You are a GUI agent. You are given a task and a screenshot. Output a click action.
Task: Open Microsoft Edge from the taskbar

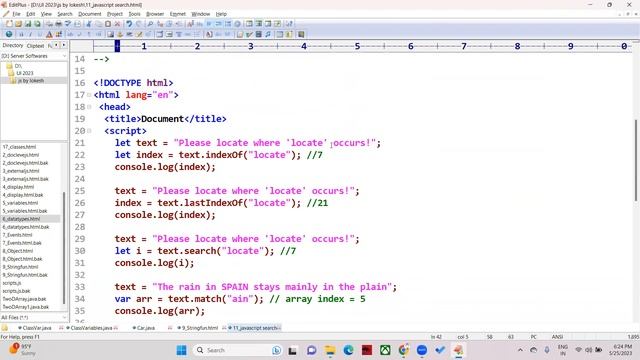tap(348, 350)
